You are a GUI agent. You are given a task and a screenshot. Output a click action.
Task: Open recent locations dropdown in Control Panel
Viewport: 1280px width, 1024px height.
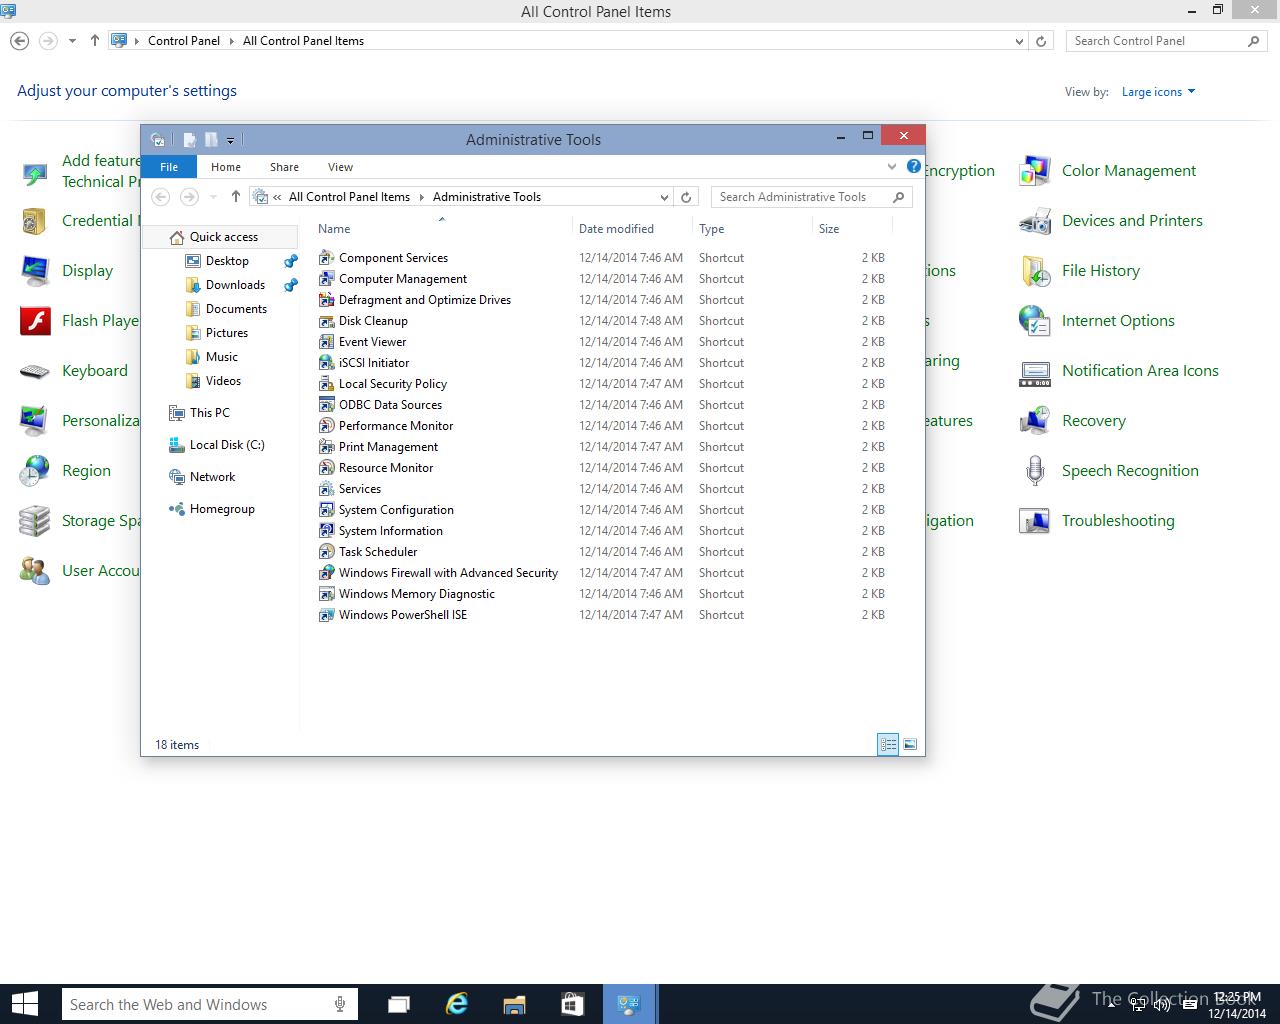(72, 41)
